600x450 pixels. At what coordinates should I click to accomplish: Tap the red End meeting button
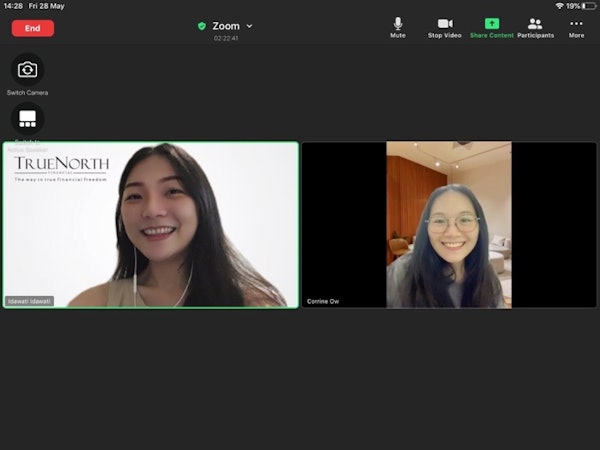click(32, 28)
